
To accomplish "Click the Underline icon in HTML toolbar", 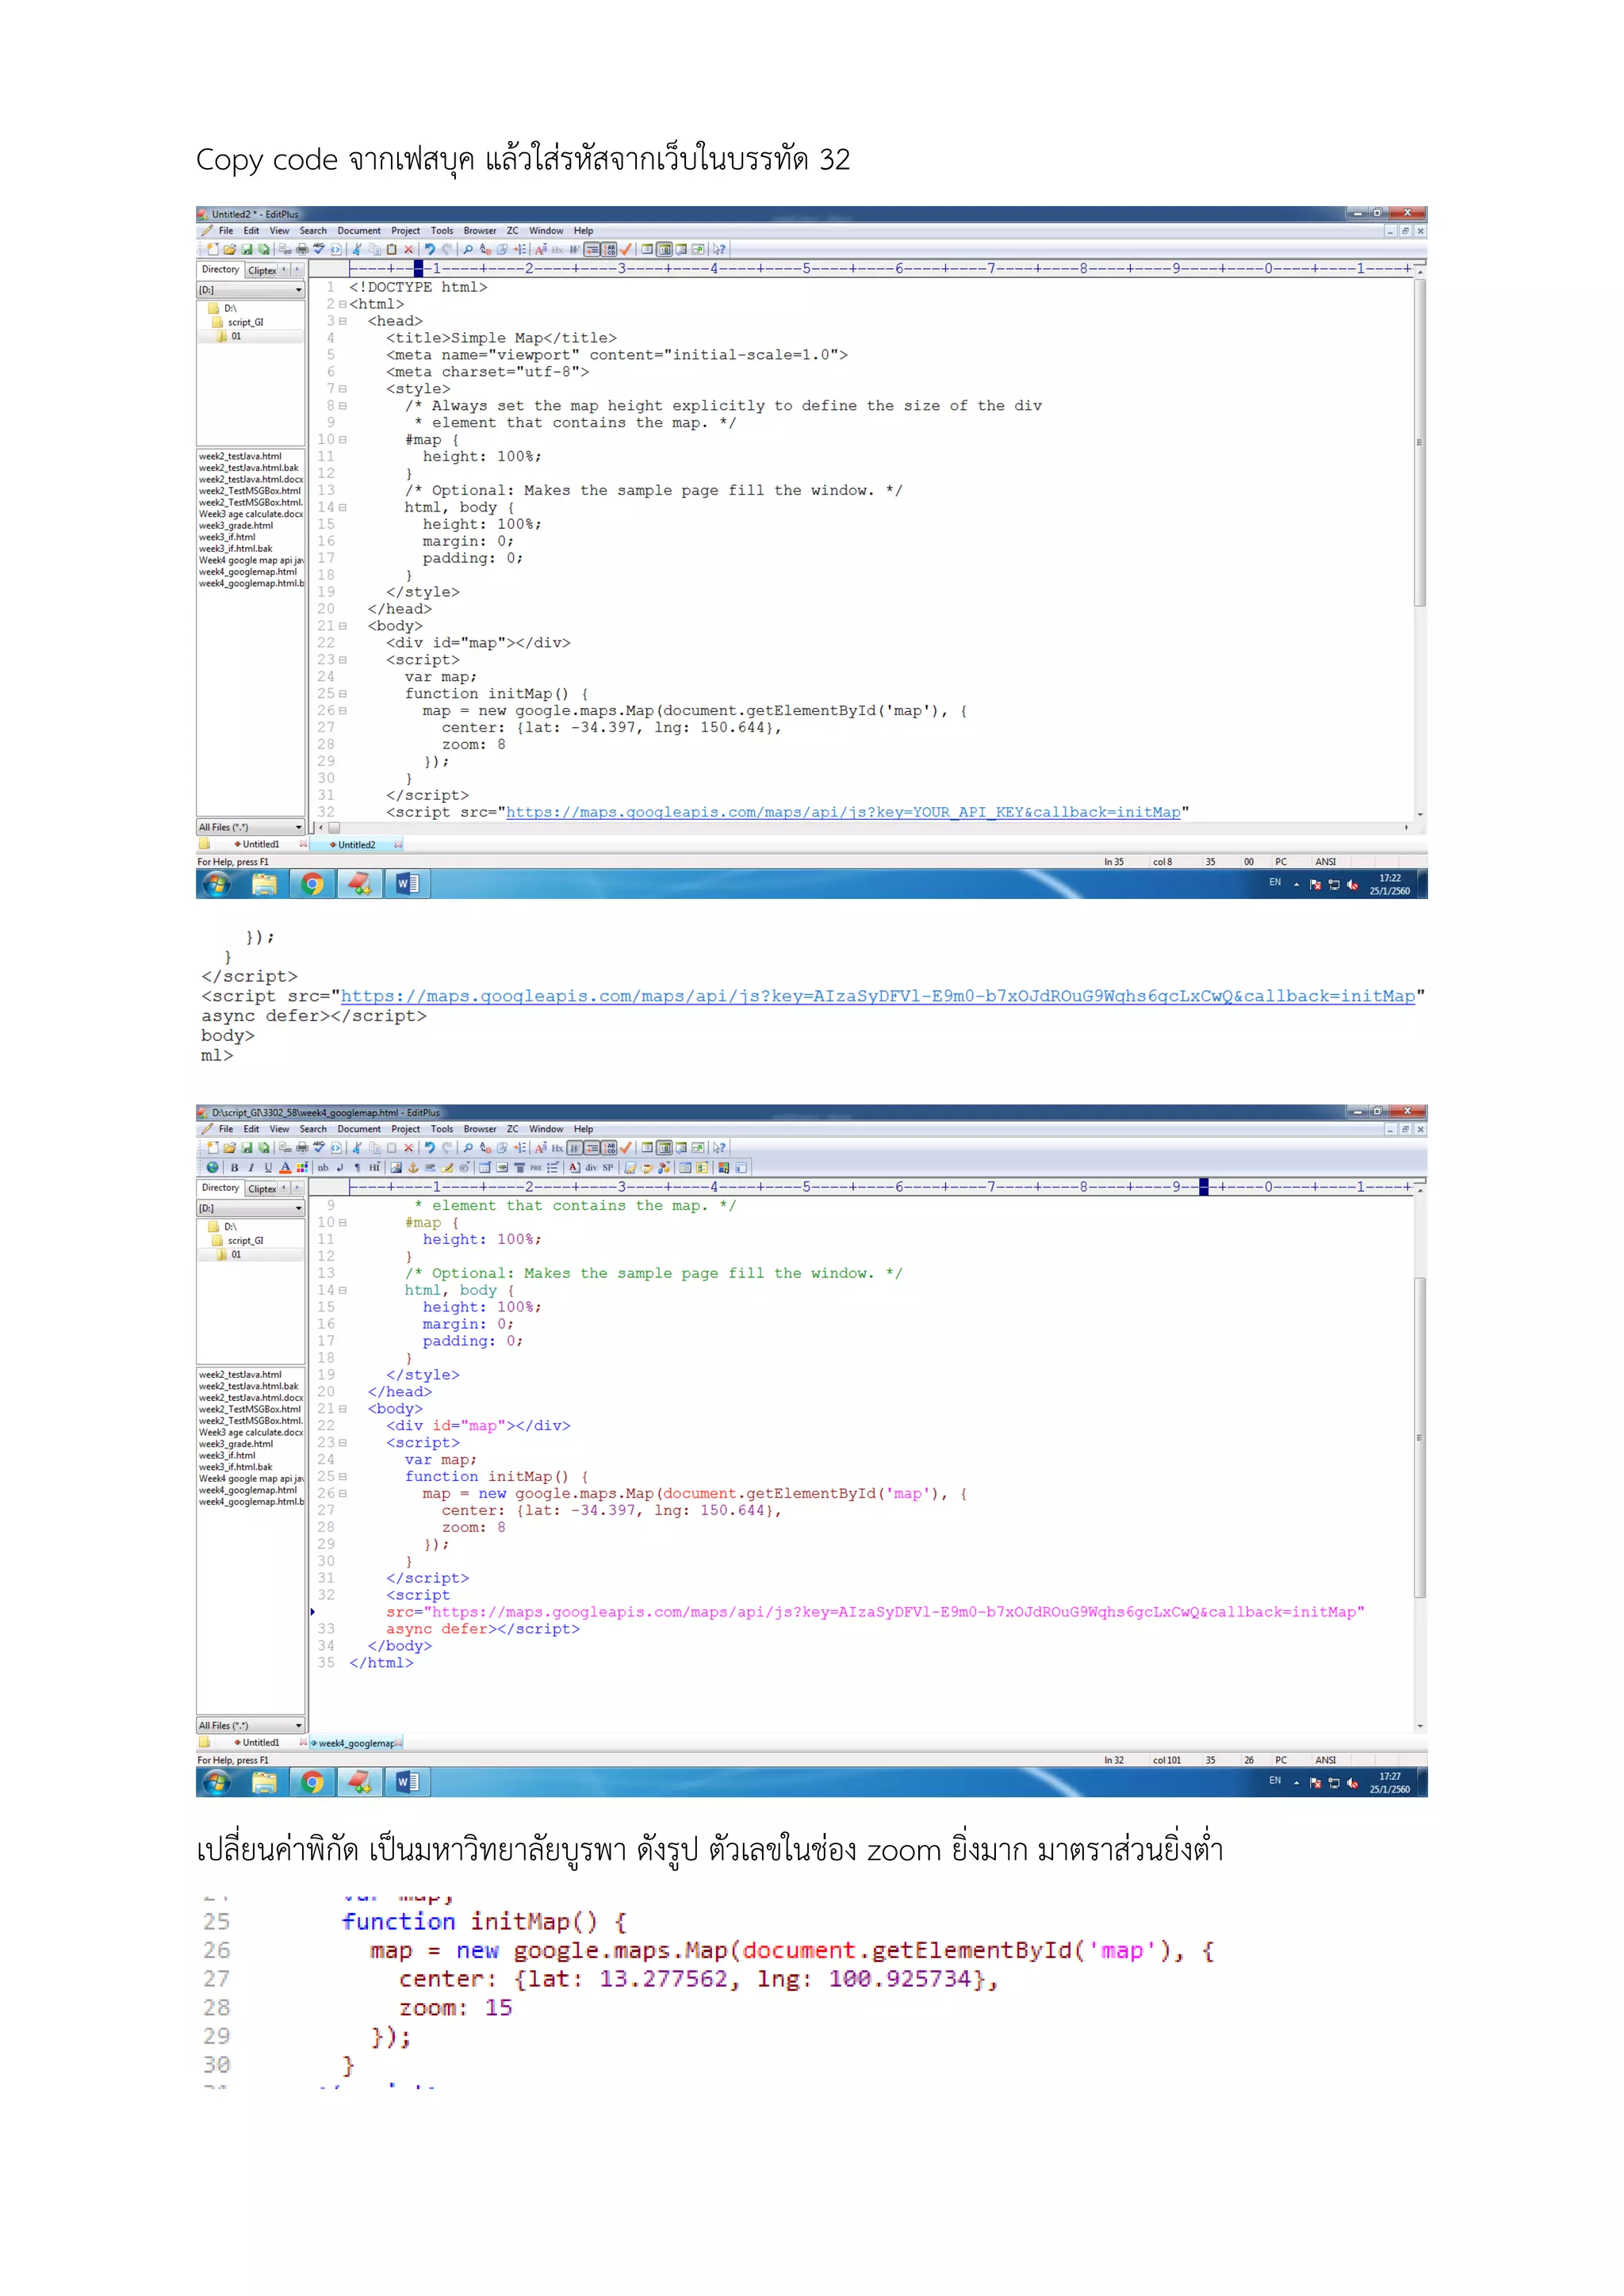I will (268, 1168).
